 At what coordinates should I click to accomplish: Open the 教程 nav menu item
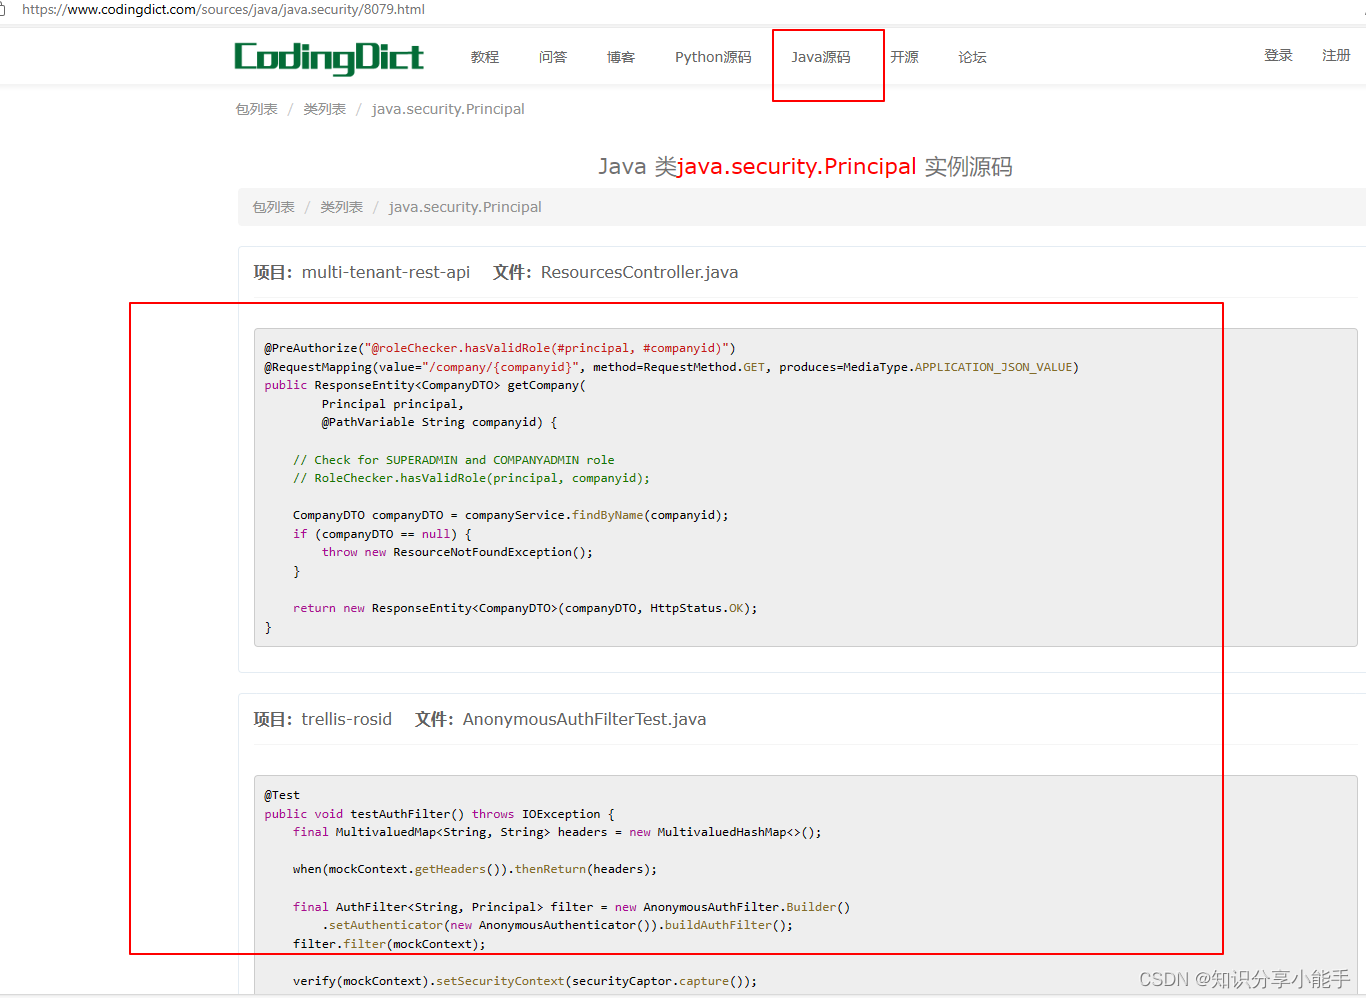485,57
